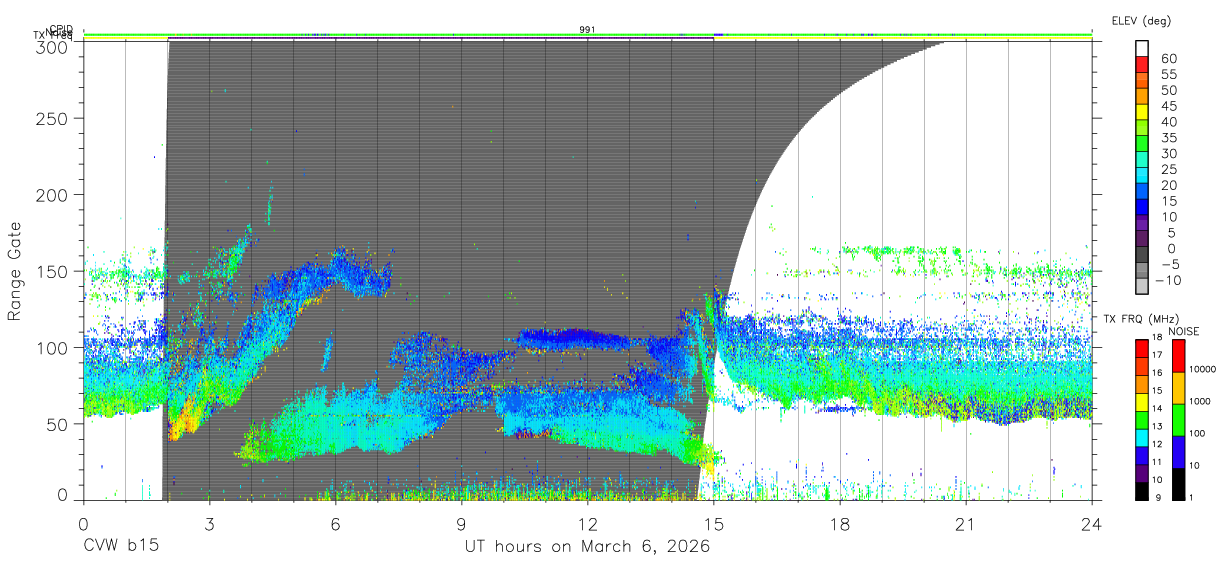The height and width of the screenshot is (567, 1228).
Task: Click the '3' hour tick on time axis
Action: pos(210,523)
